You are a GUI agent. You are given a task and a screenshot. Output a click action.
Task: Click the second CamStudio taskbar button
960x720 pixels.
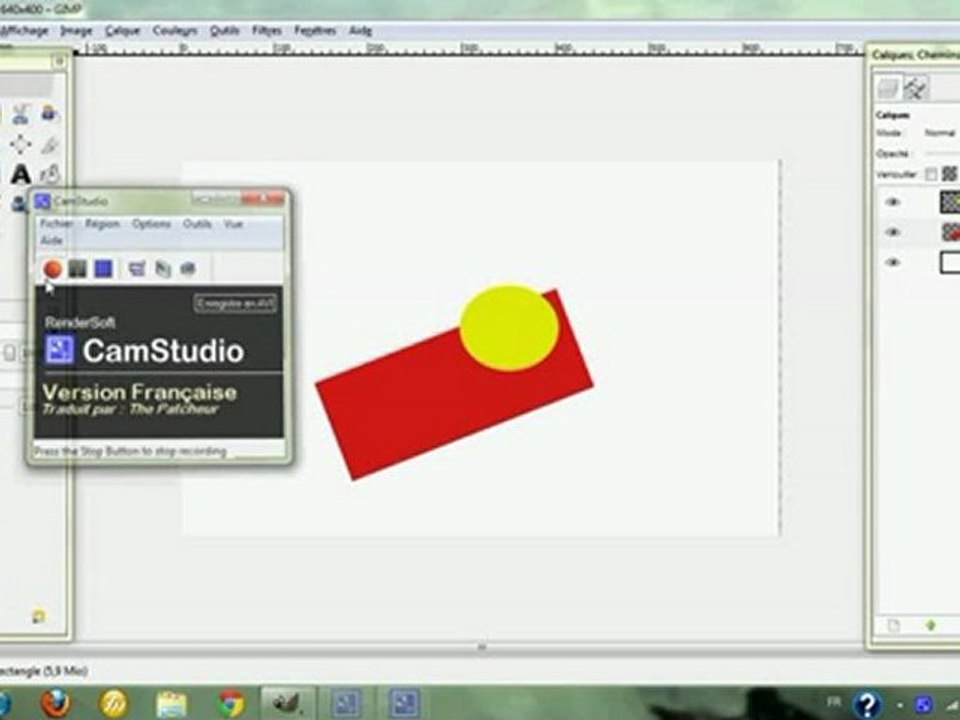(x=405, y=703)
